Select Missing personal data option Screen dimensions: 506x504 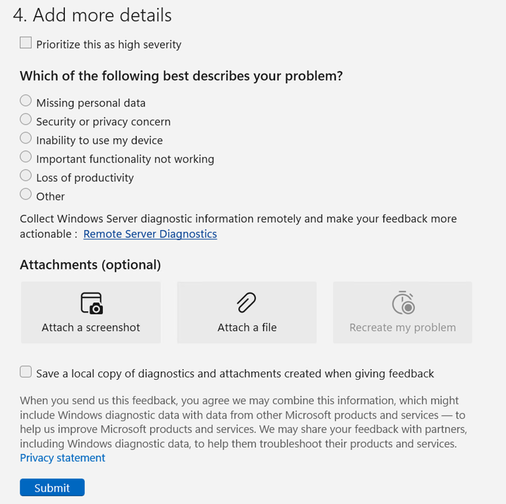point(26,100)
